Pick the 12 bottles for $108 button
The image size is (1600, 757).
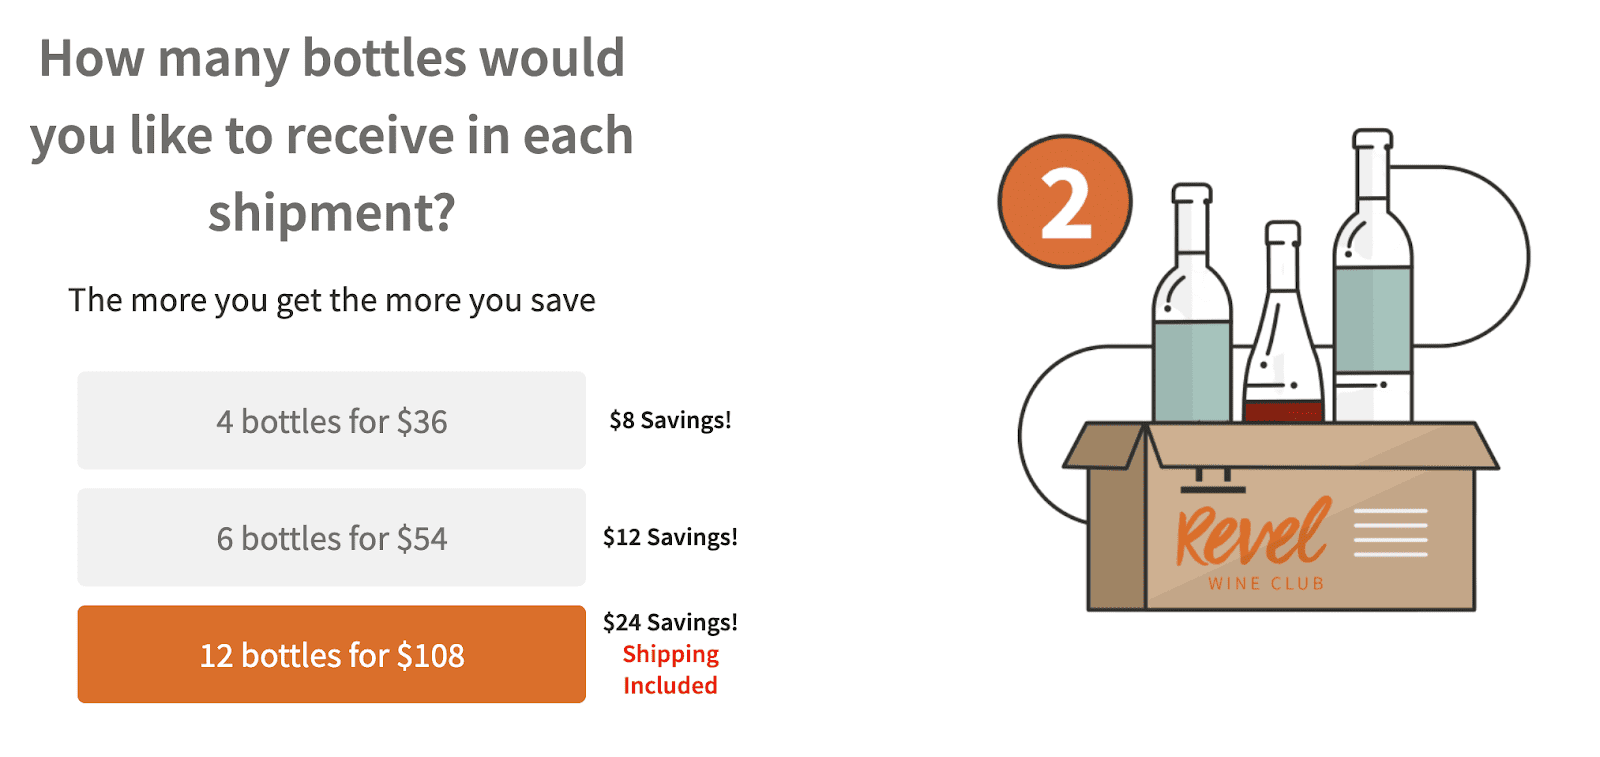tap(331, 655)
